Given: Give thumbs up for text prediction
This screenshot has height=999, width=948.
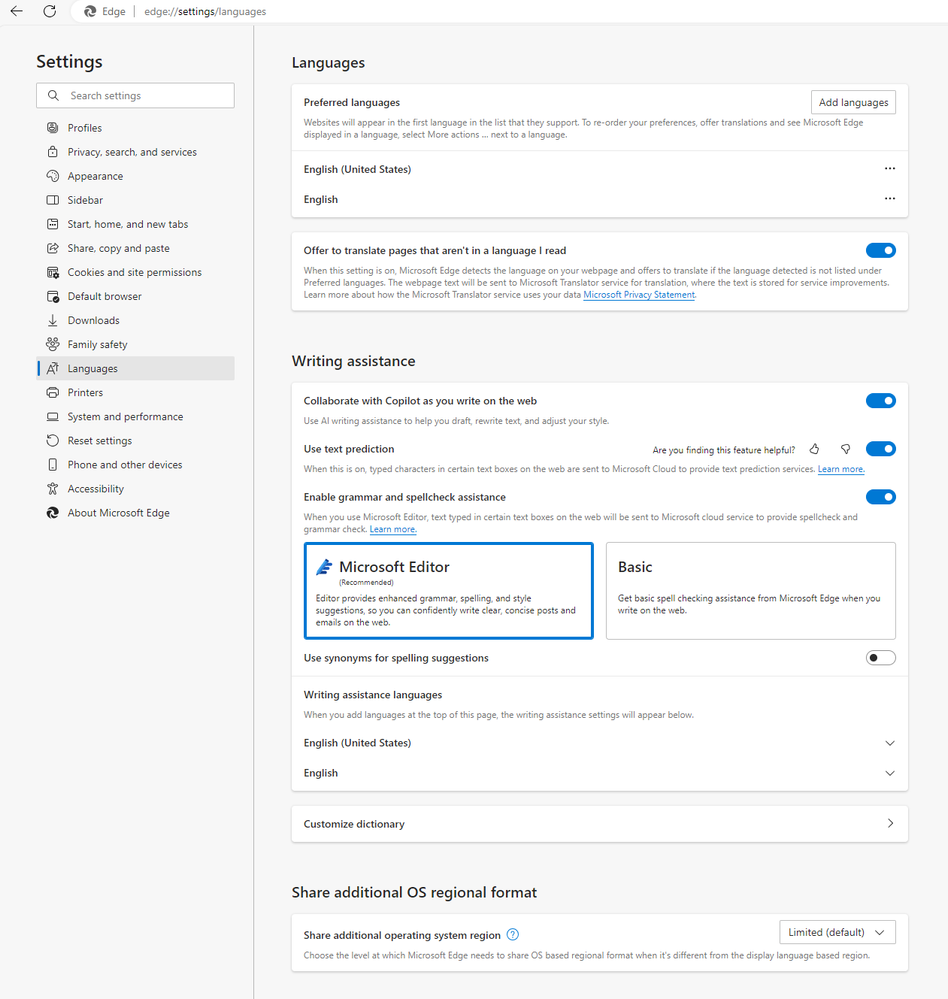Looking at the screenshot, I should pyautogui.click(x=814, y=449).
